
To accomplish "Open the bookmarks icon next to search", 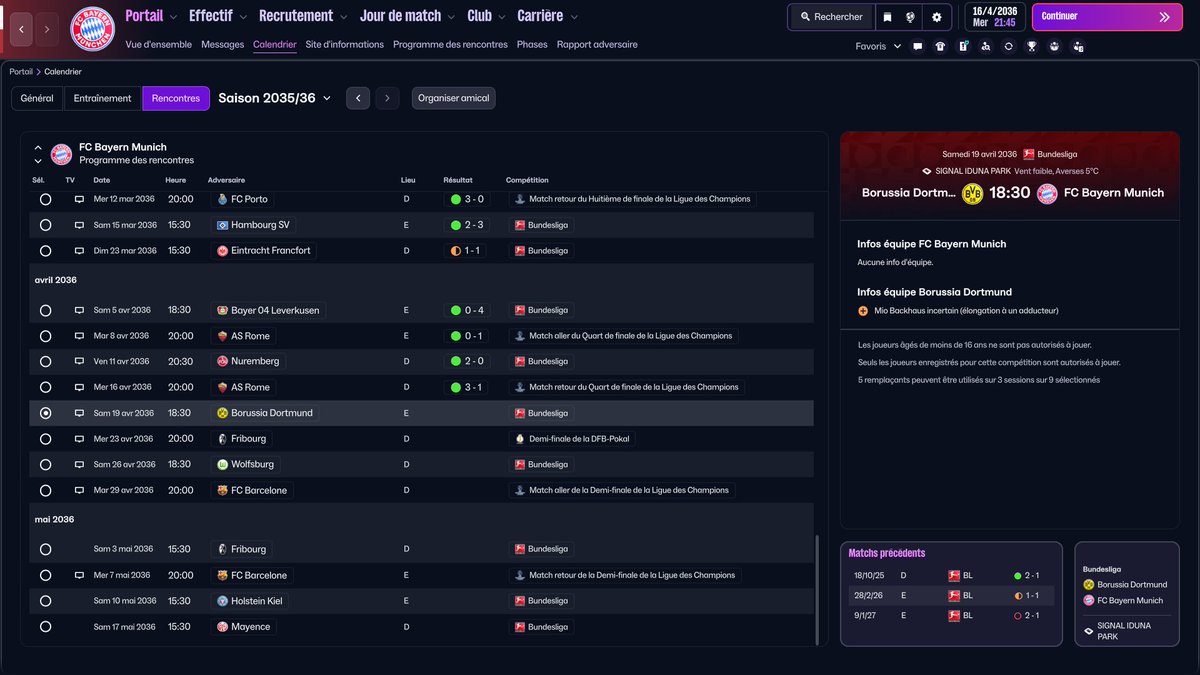I will (887, 17).
